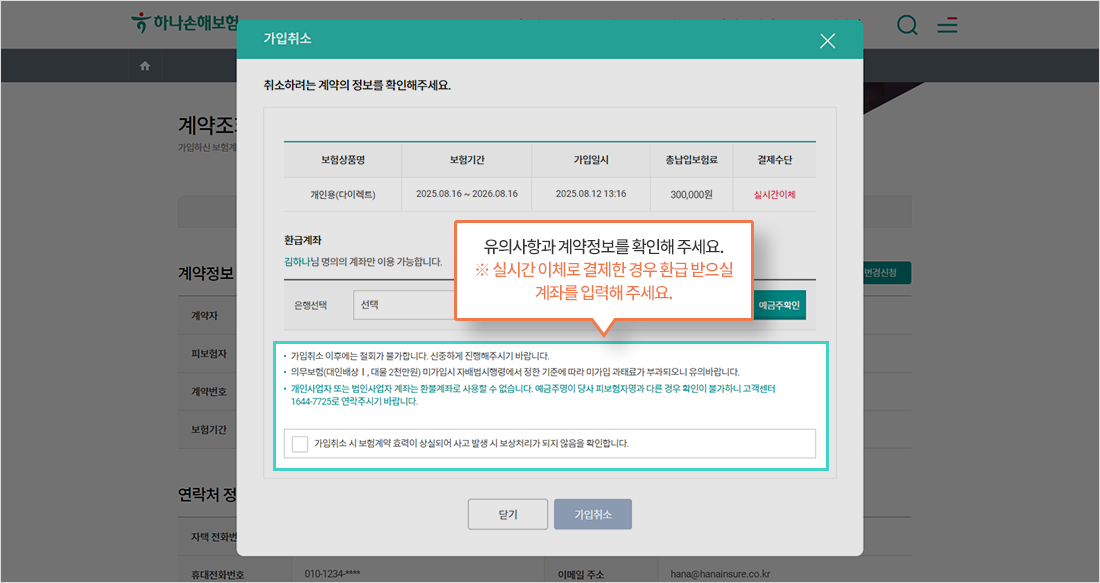
Task: Open the search magnifier icon in header
Action: (x=907, y=25)
